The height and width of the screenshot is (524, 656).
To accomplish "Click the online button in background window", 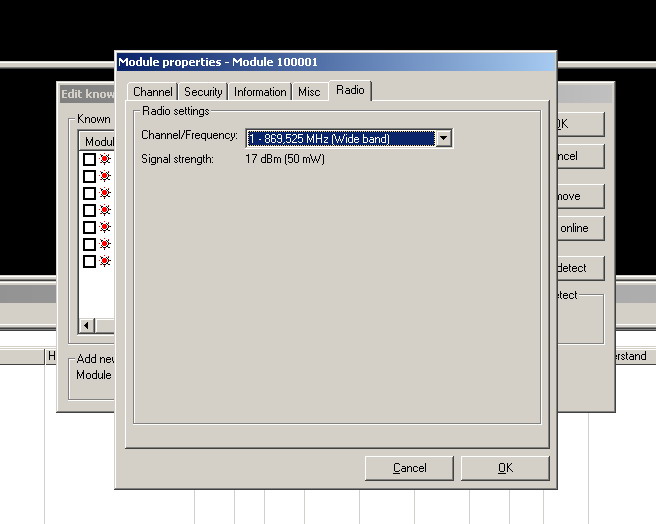I will coord(581,228).
